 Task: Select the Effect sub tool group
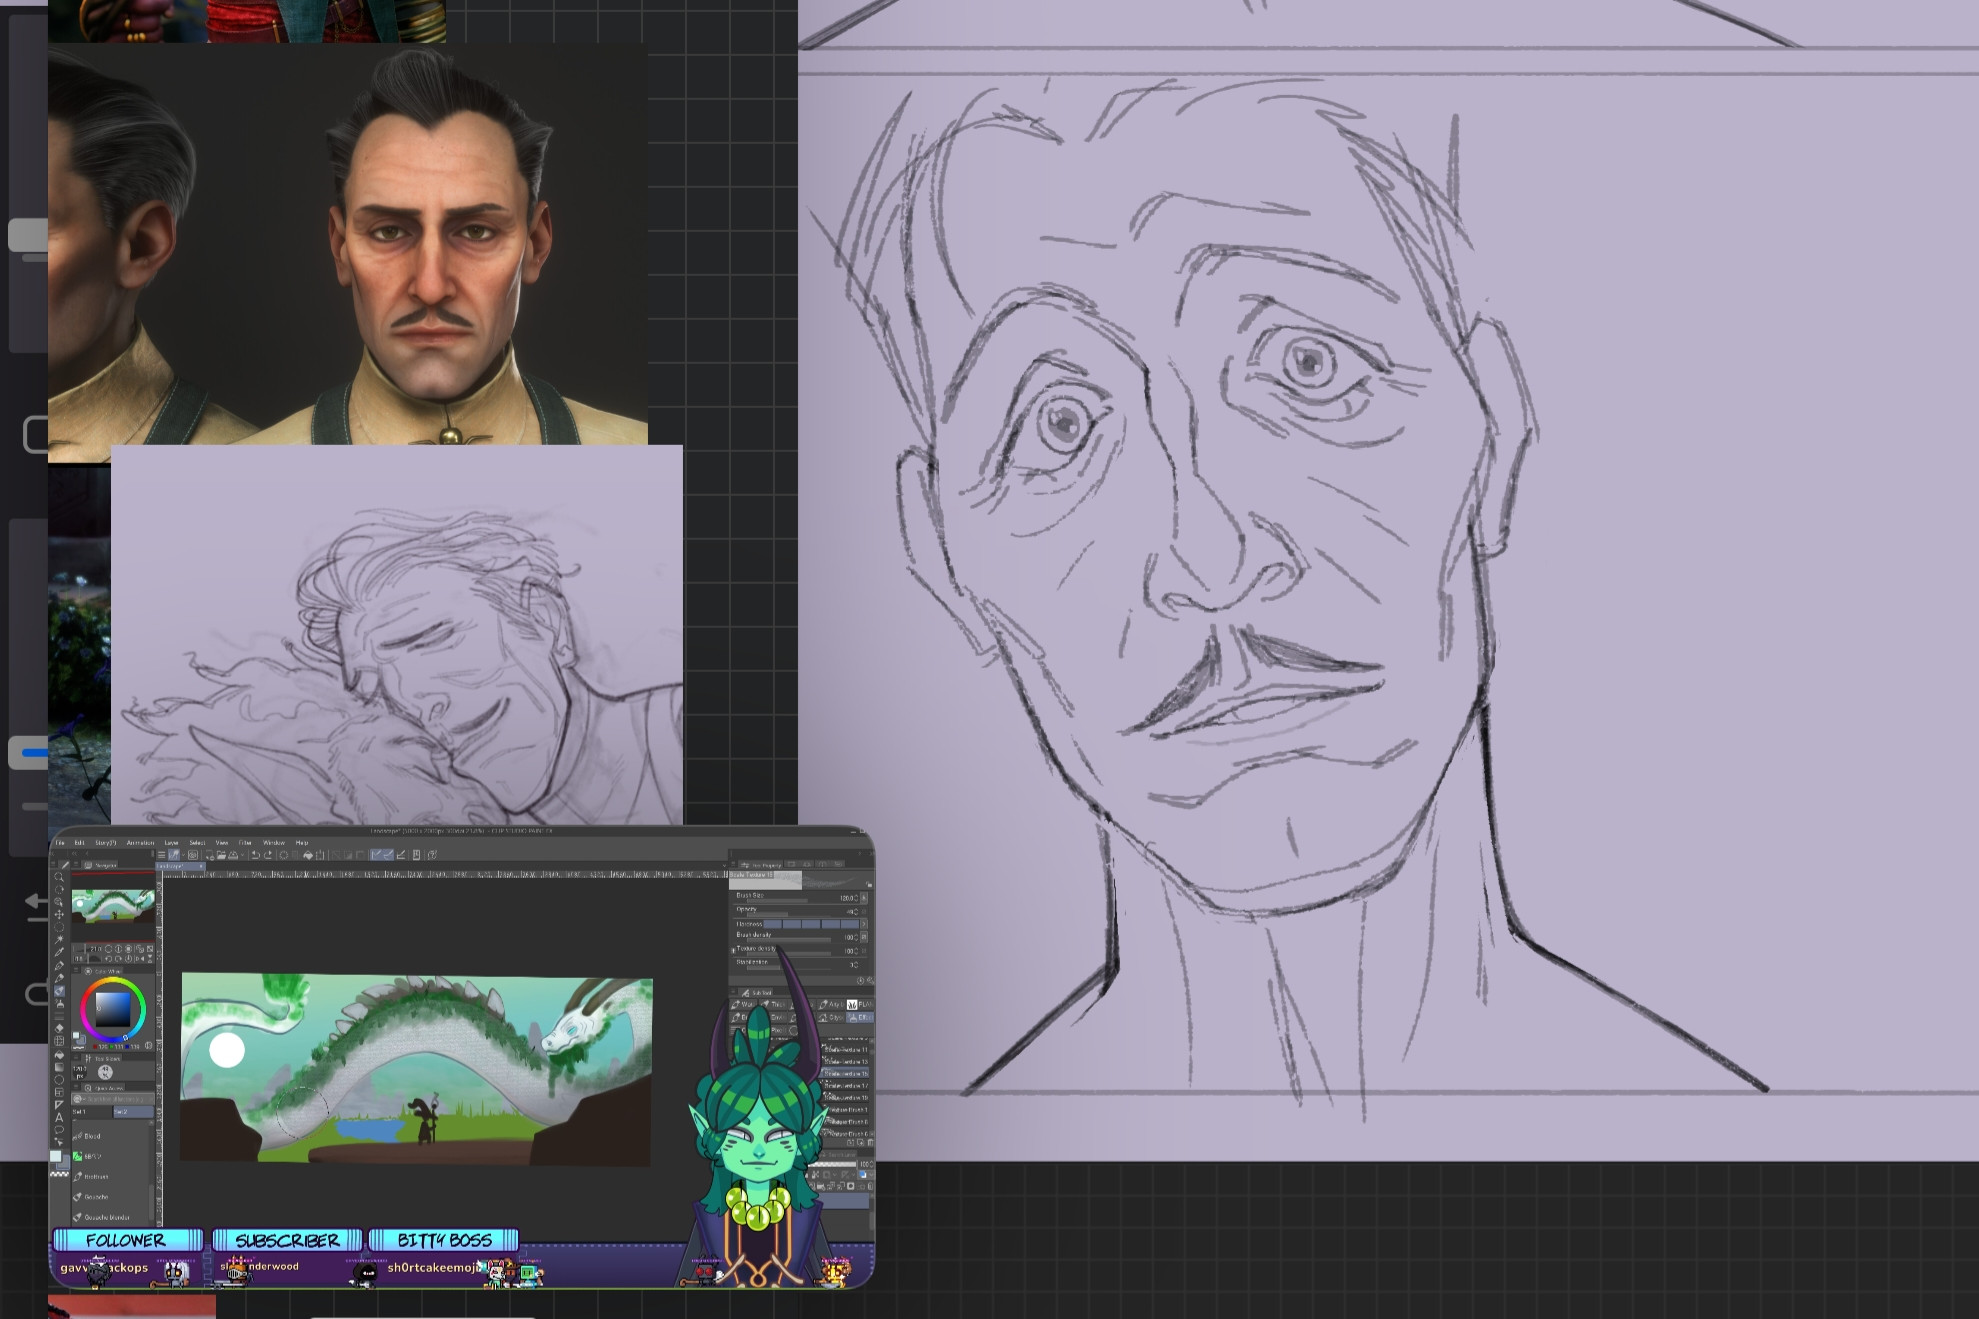coord(860,1017)
